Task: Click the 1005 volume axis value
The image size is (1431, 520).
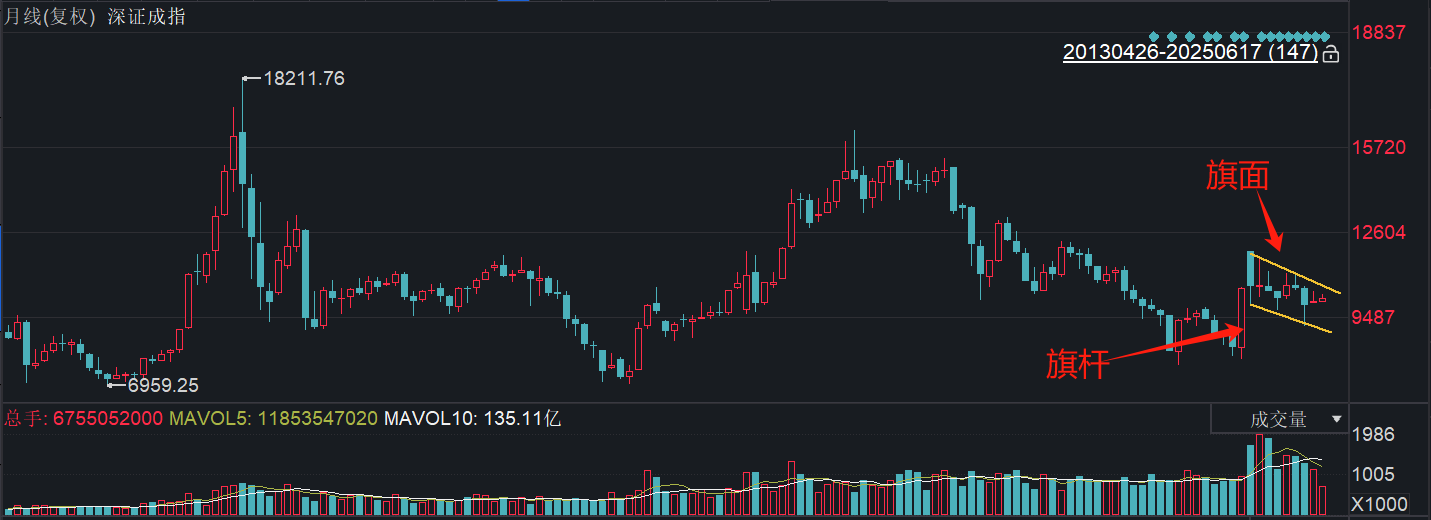Action: pos(1372,474)
